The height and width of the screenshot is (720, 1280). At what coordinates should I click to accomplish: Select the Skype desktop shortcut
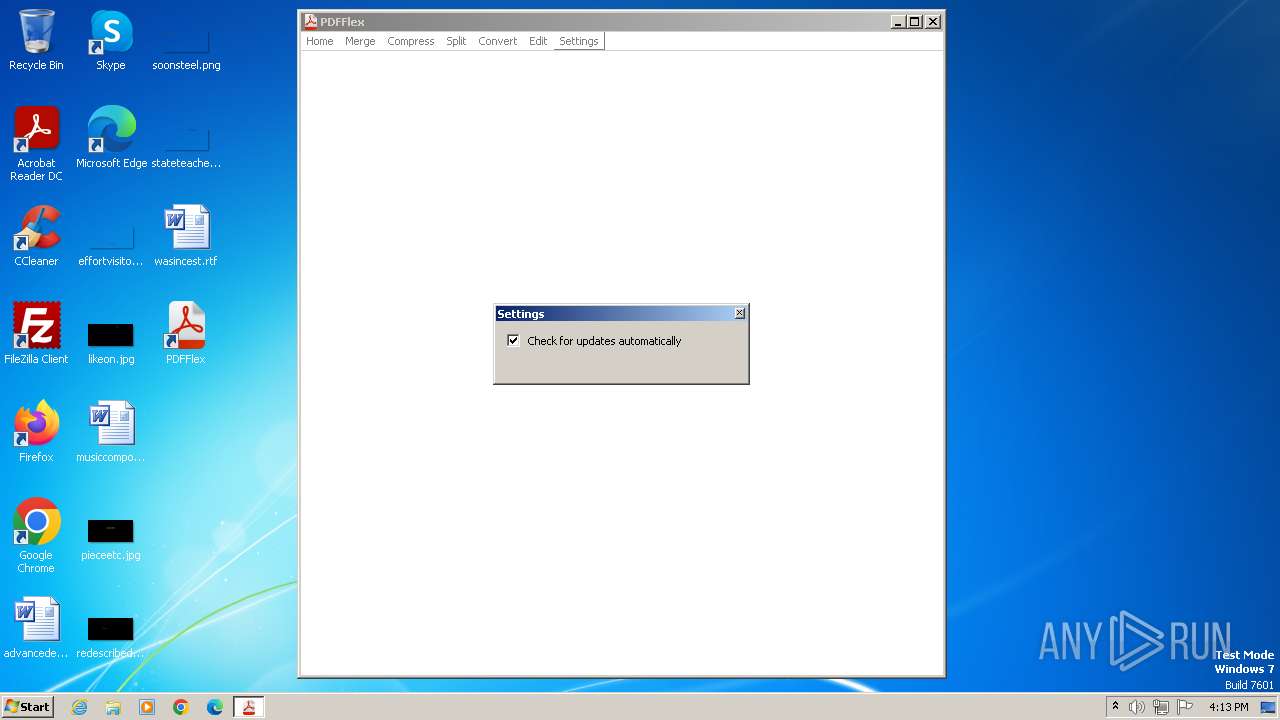coord(110,40)
